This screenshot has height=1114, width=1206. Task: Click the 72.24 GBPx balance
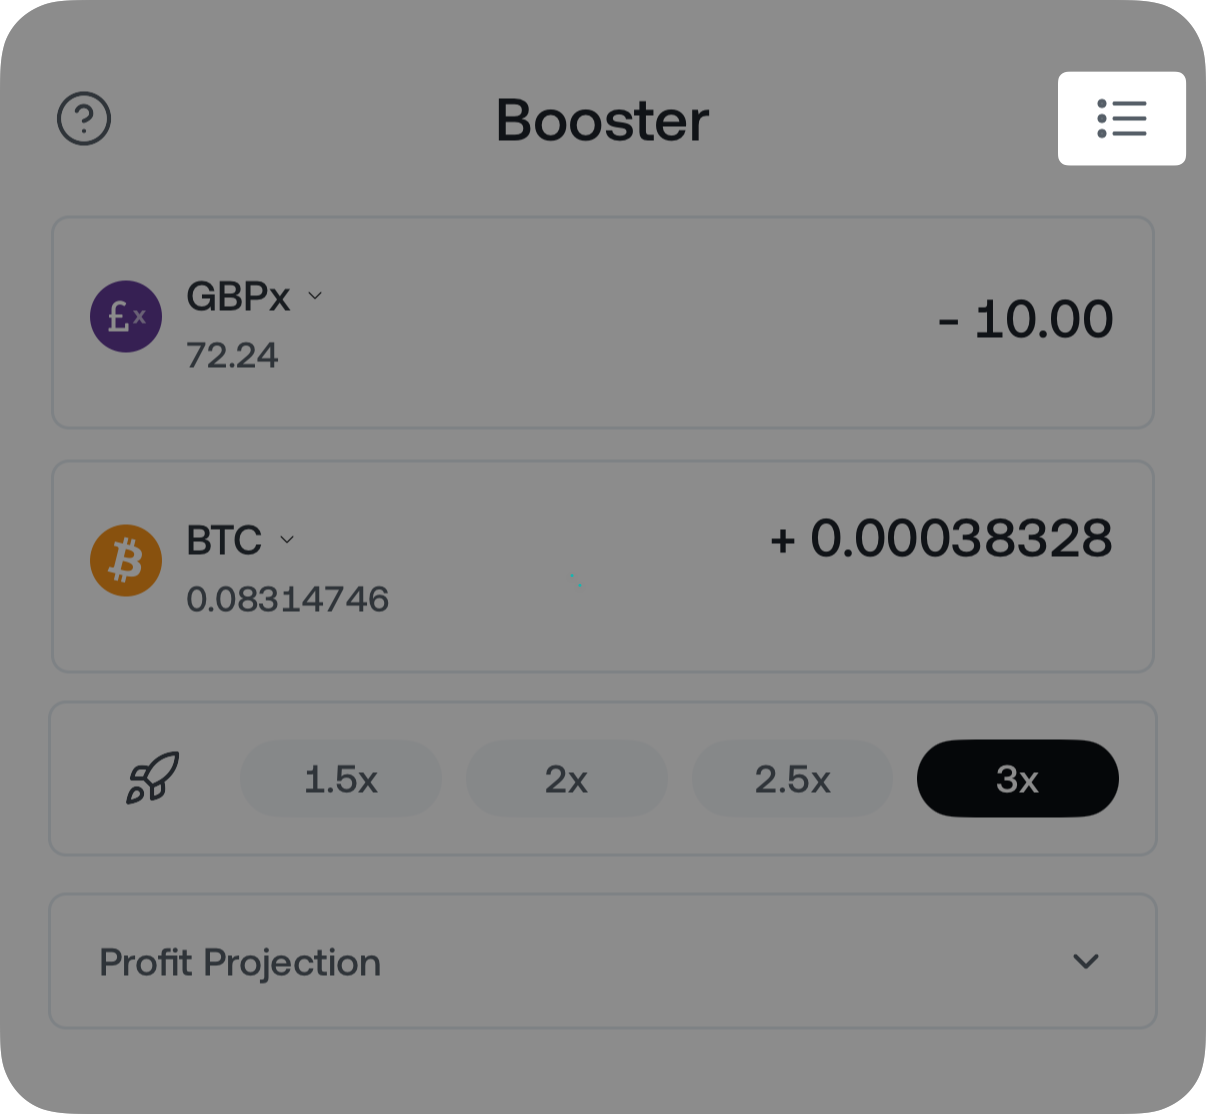coord(232,355)
